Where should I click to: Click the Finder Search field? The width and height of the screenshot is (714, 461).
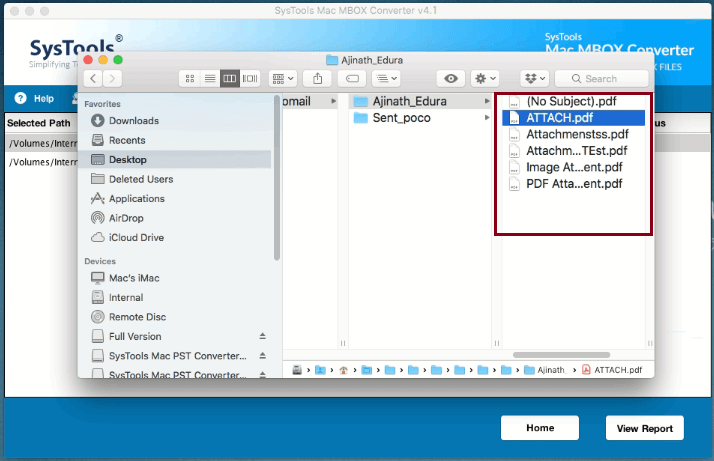pyautogui.click(x=601, y=79)
